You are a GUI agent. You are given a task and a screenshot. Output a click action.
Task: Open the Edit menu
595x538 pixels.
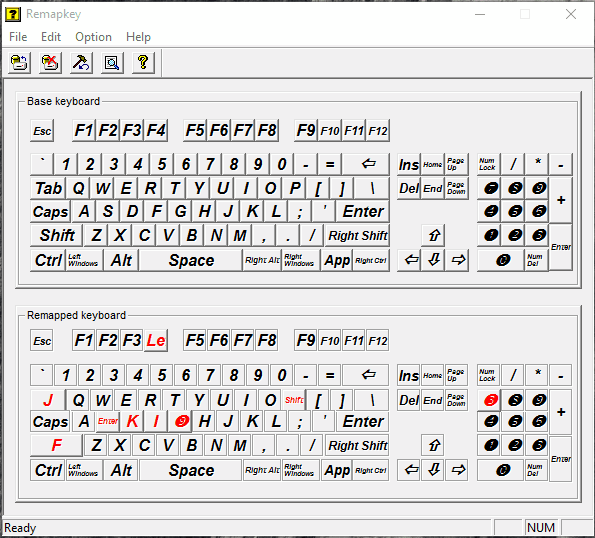(x=51, y=37)
